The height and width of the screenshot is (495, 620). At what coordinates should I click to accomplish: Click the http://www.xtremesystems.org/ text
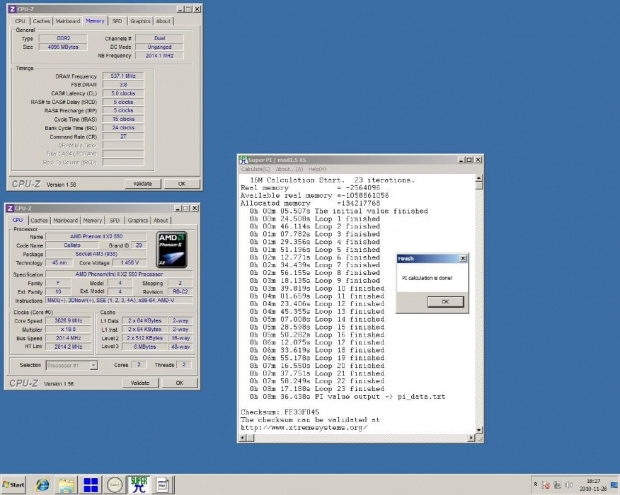click(x=304, y=427)
